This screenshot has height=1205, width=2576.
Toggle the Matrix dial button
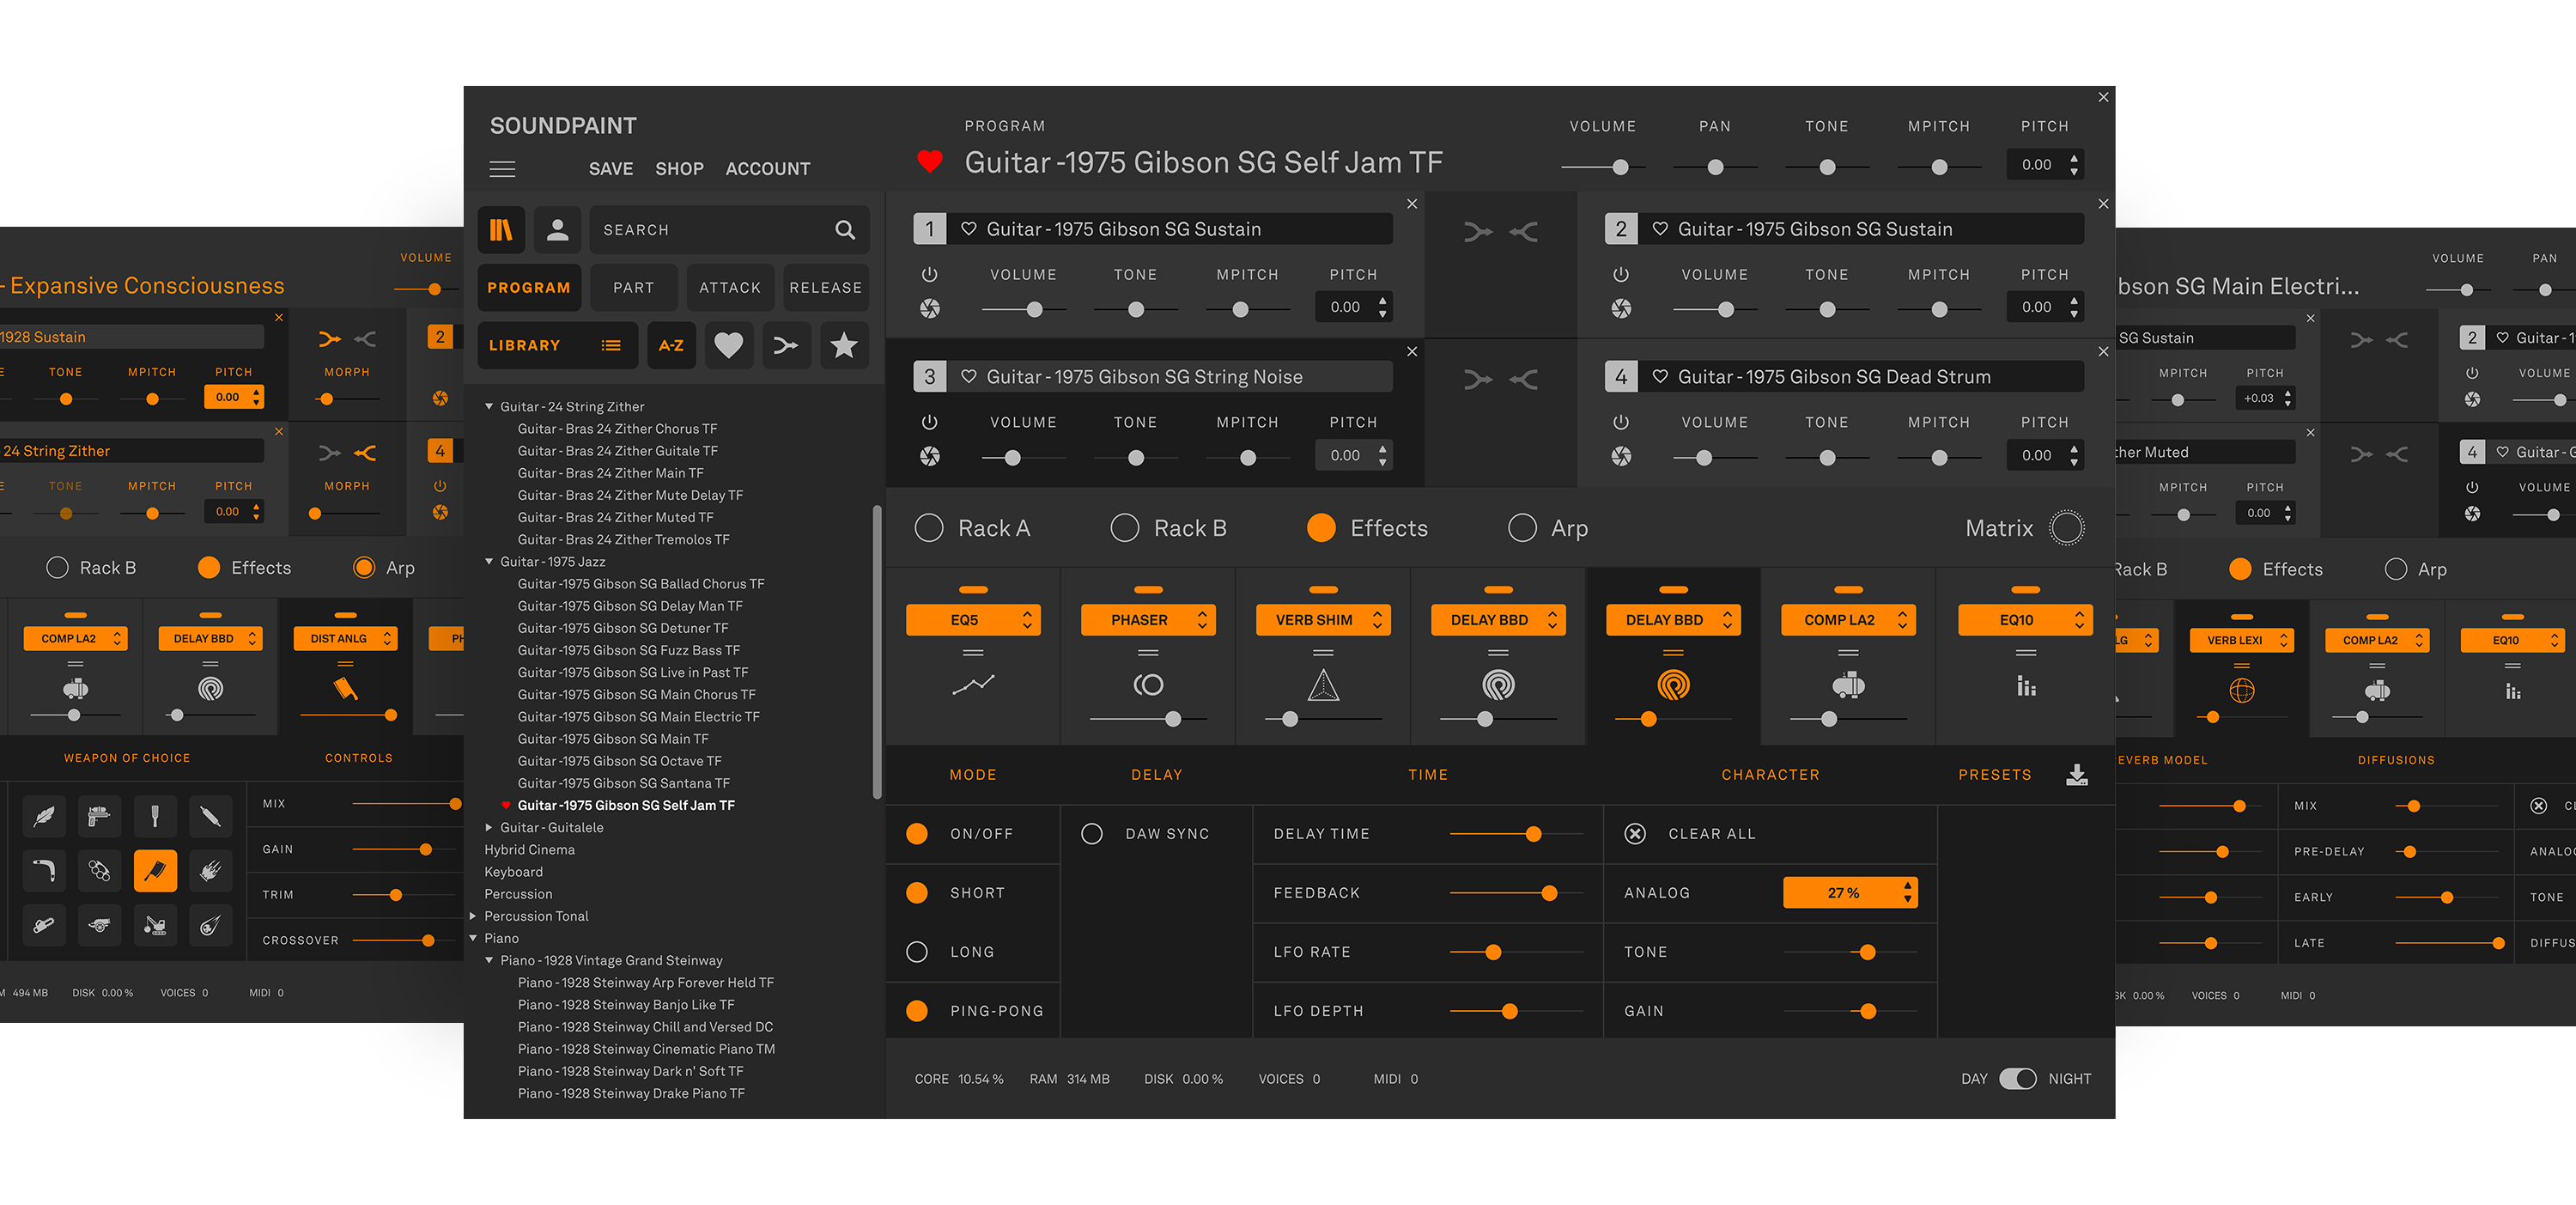tap(2067, 528)
